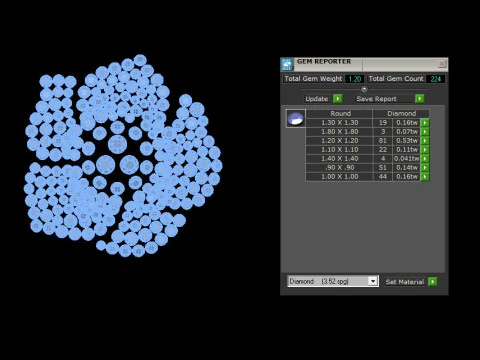This screenshot has width=480, height=360.
Task: Click green arrow for 1.30 X 1.30 row
Action: pyautogui.click(x=425, y=123)
